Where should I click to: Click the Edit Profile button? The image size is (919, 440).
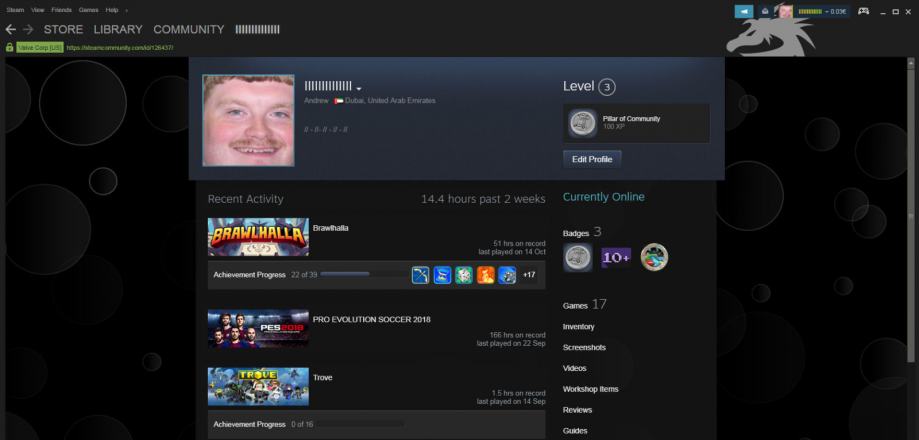pyautogui.click(x=592, y=159)
